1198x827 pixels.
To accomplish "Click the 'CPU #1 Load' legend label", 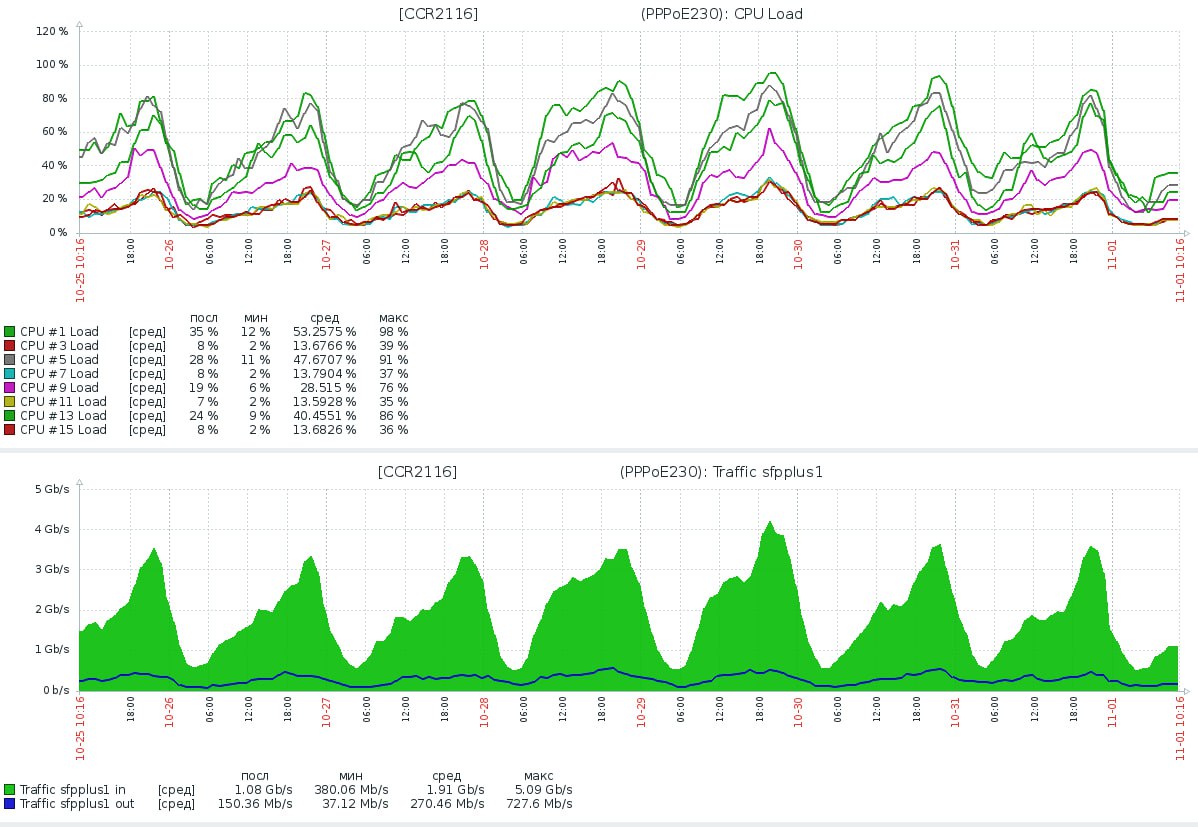I will [60, 332].
